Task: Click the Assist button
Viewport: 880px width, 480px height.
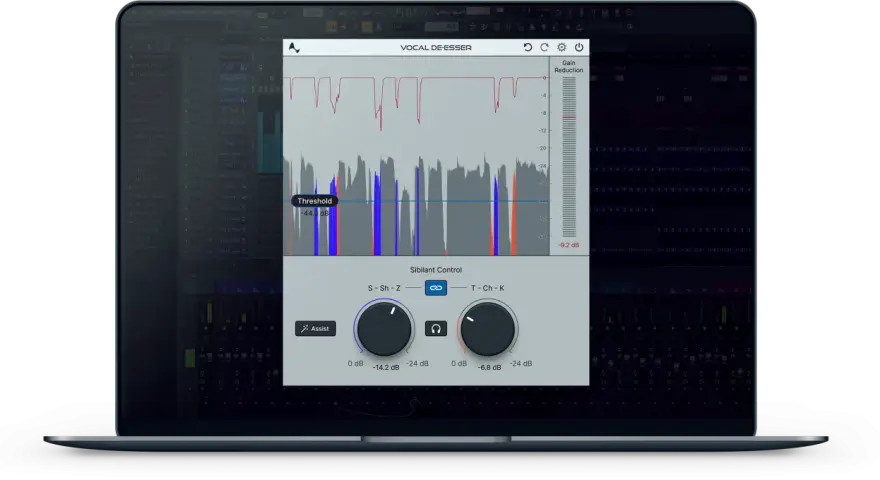Action: (315, 328)
